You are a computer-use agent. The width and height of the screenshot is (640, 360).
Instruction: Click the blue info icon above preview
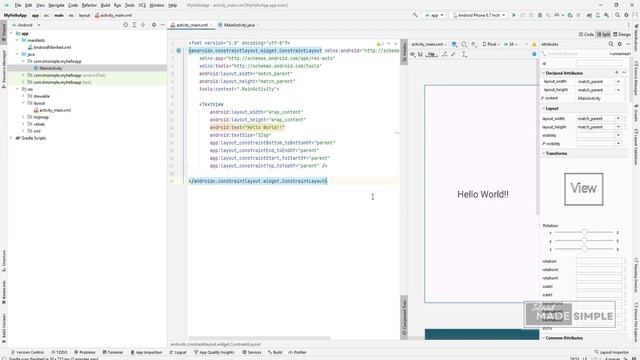[534, 54]
